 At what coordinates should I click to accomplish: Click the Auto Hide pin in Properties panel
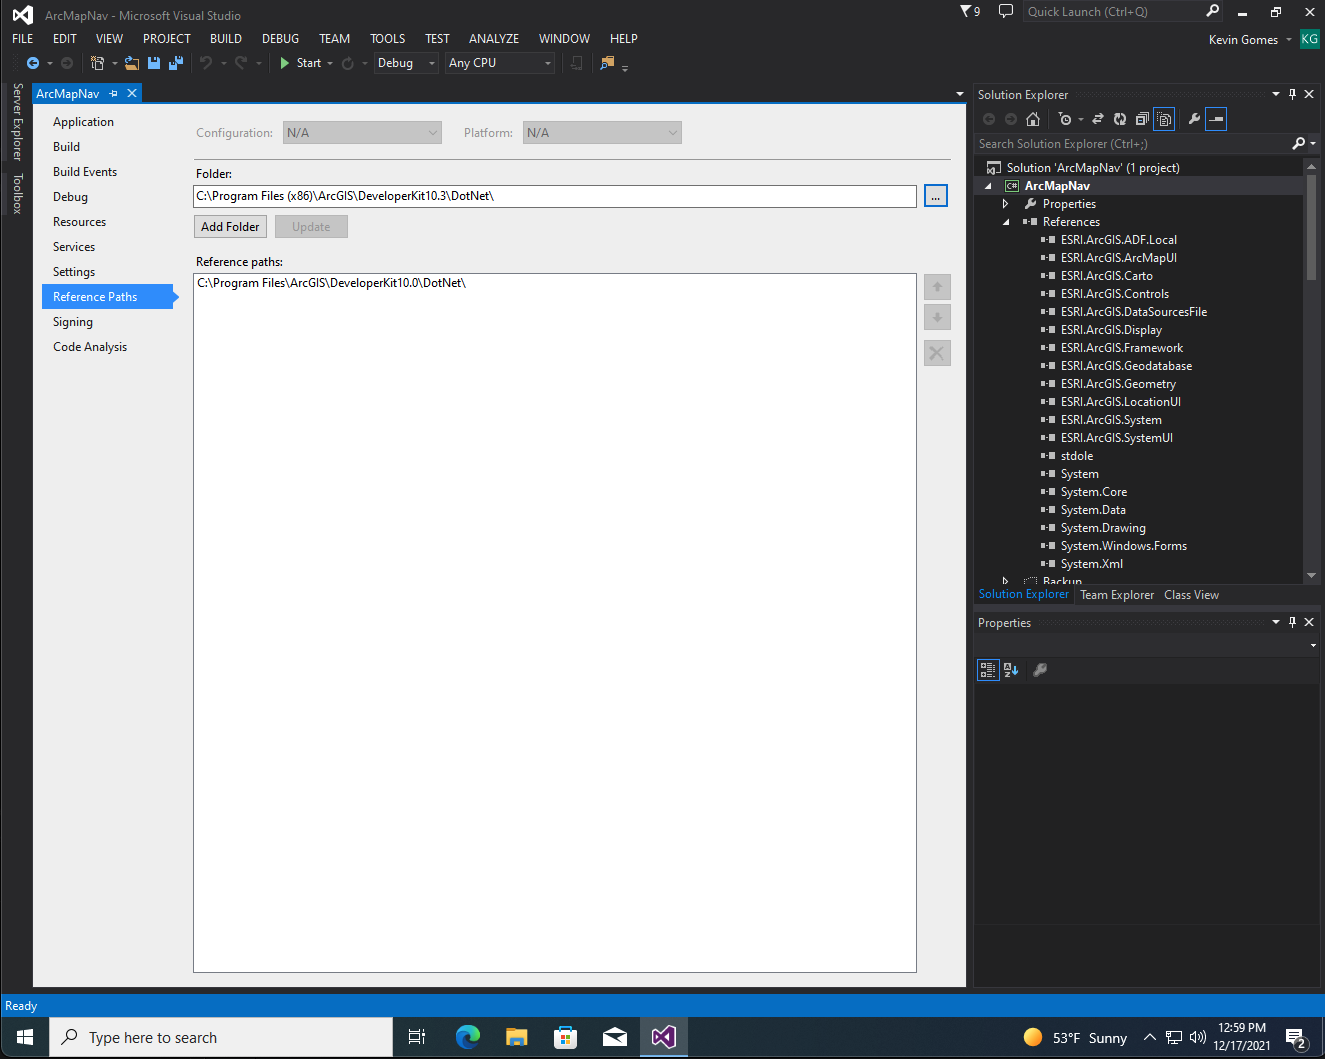[1292, 622]
